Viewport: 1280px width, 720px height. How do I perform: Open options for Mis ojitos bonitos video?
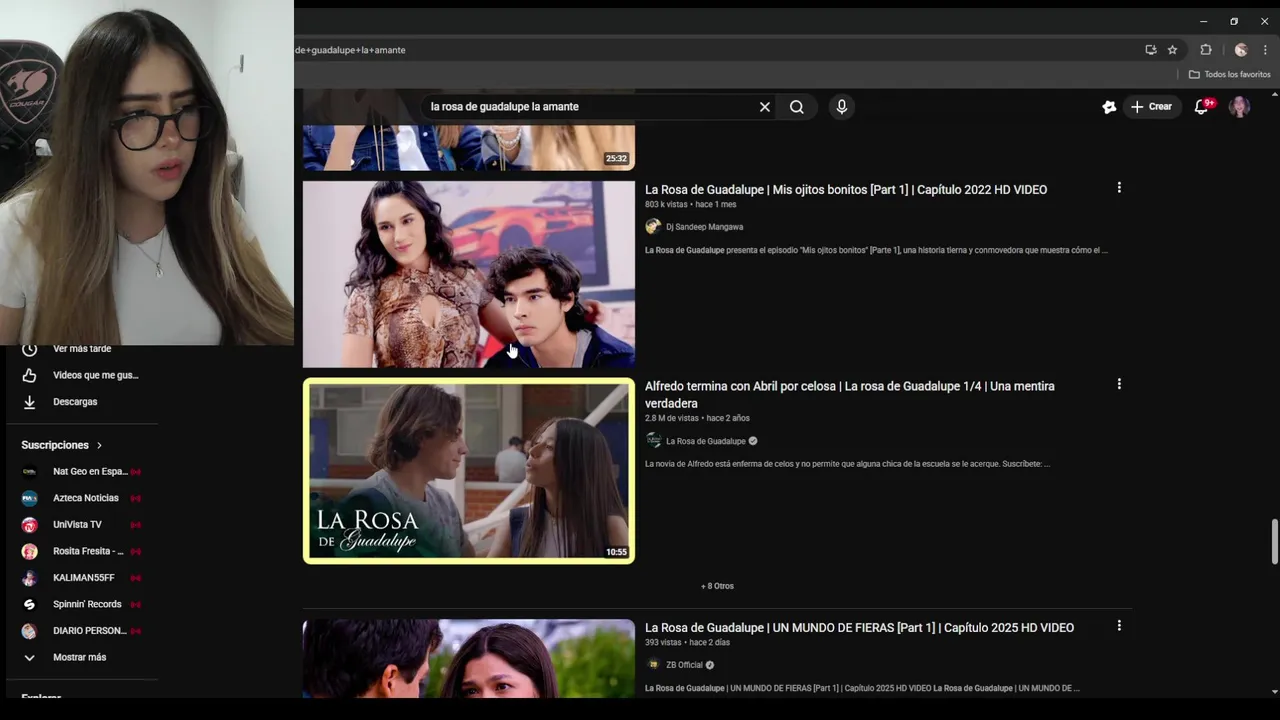[1119, 188]
